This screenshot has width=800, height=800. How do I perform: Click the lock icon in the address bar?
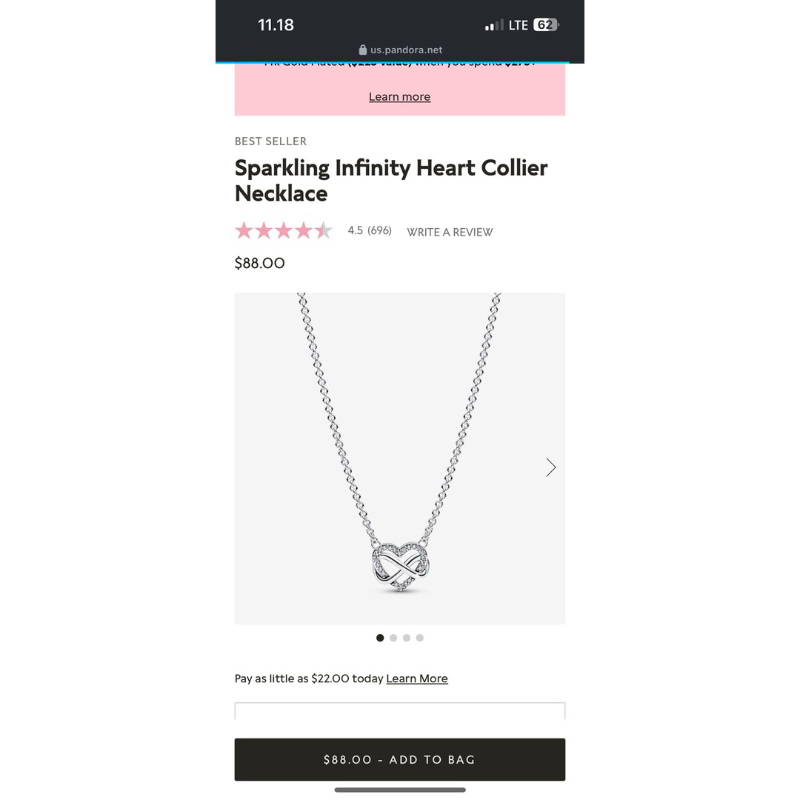tap(363, 50)
